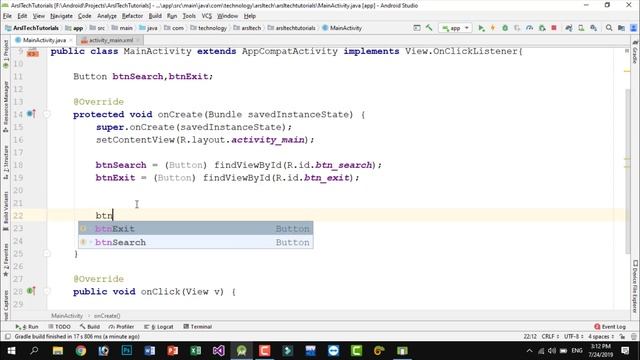Change the CRLF line separator setting
This screenshot has width=640, height=360.
point(550,336)
